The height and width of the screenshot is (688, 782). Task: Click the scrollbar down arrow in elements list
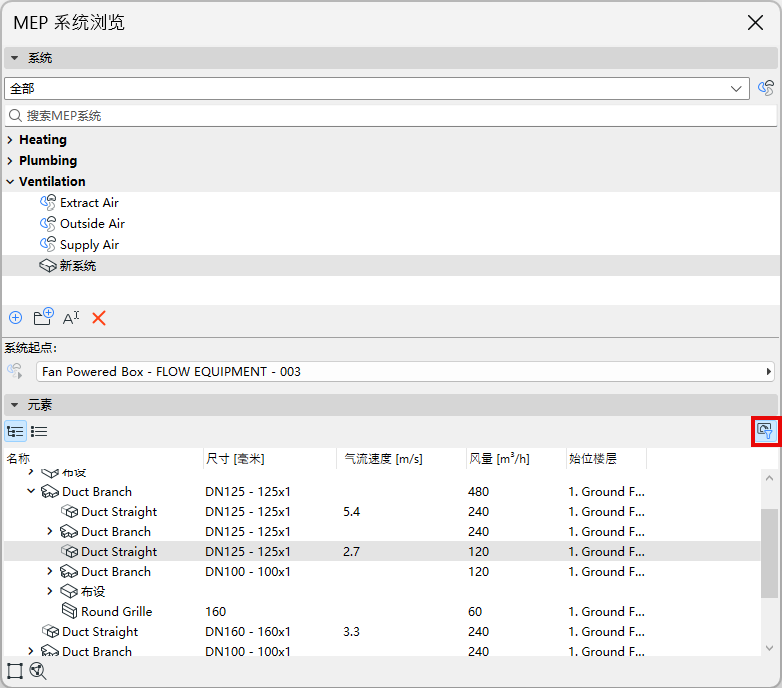pos(769,648)
